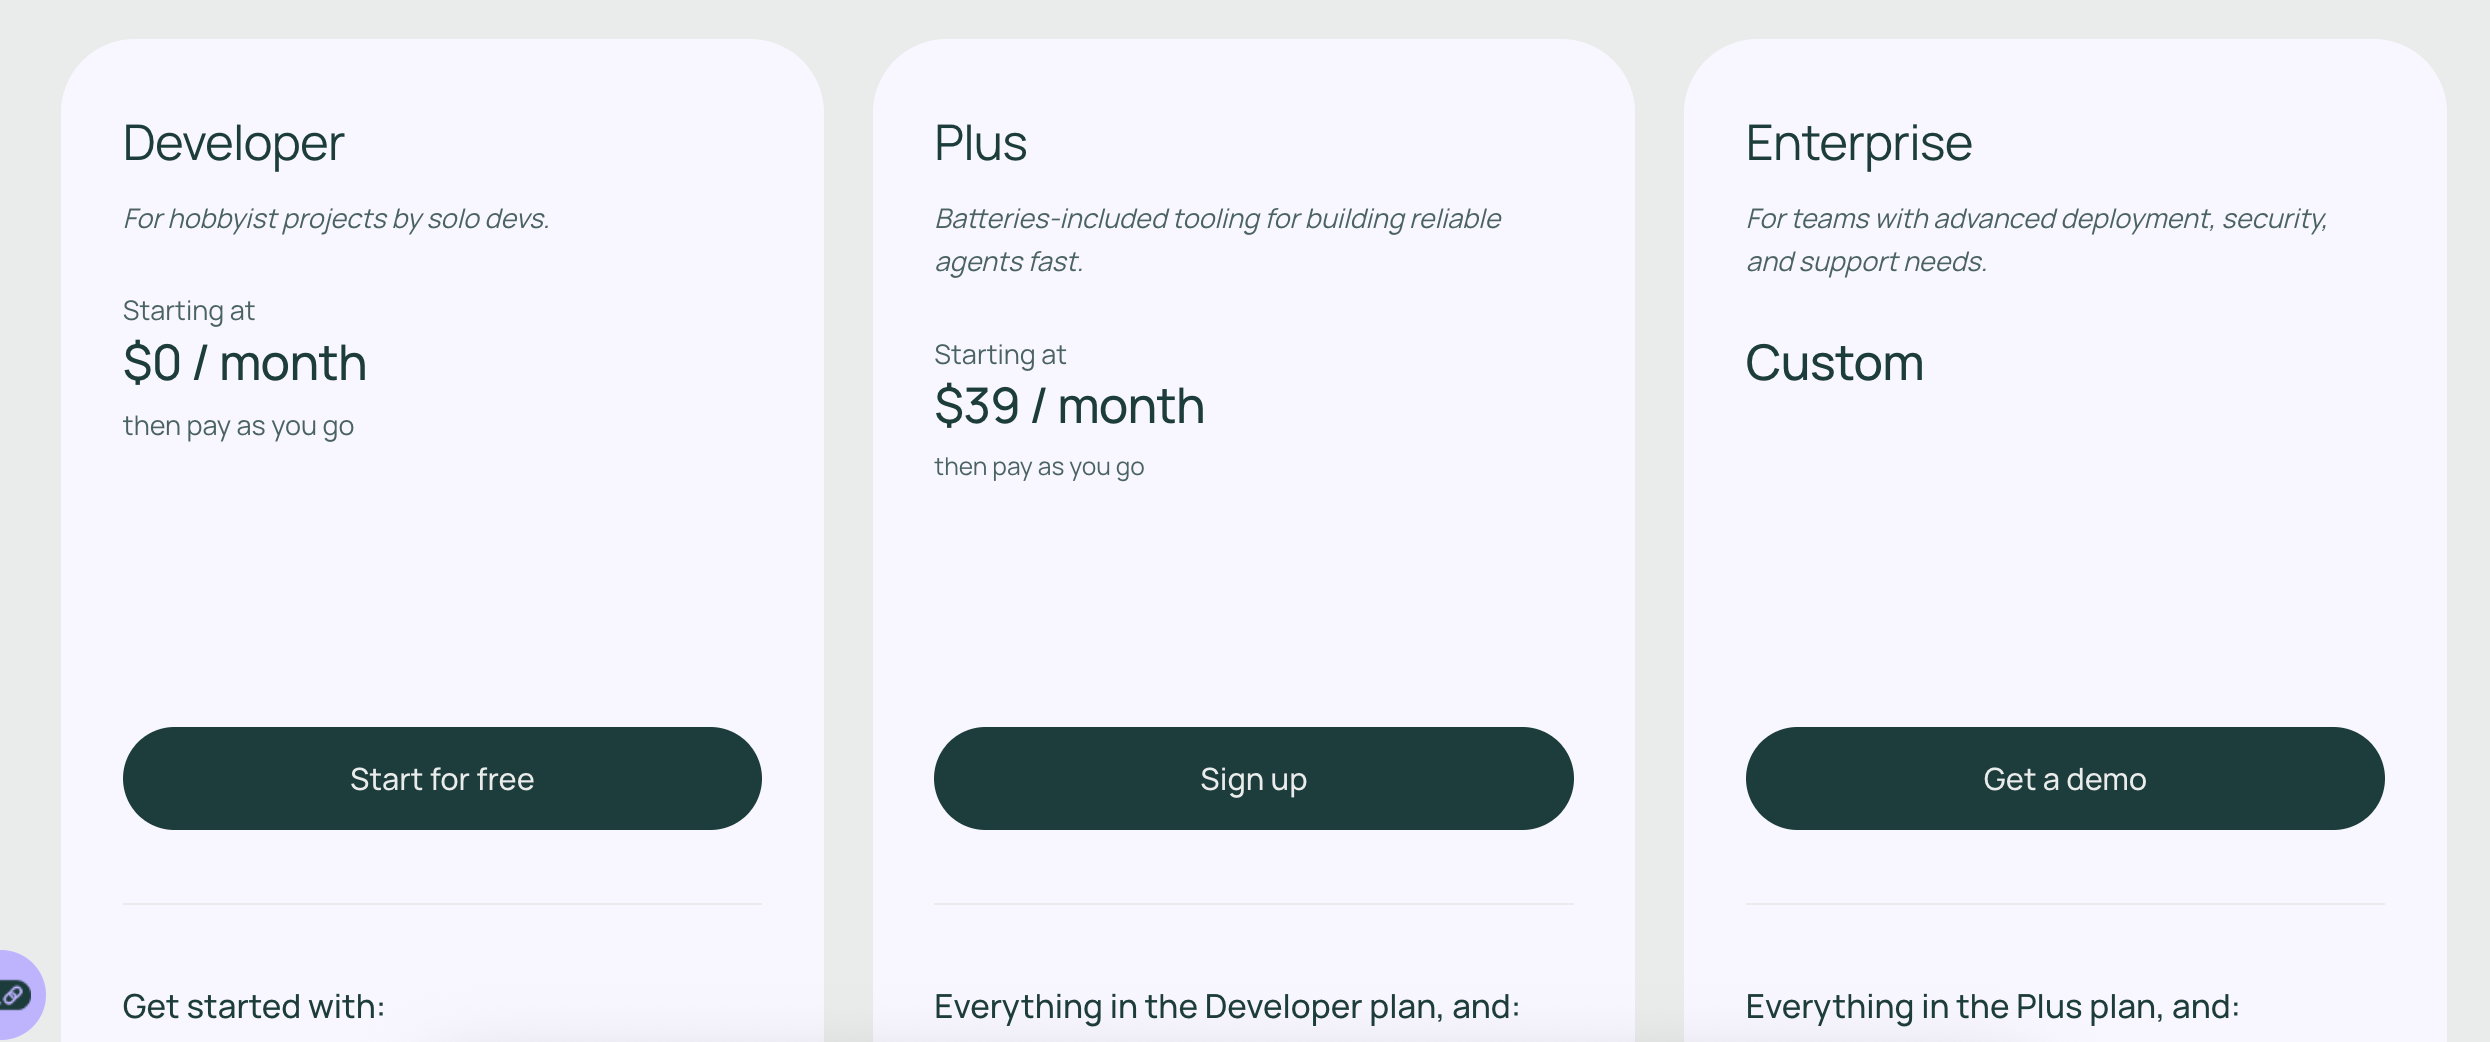Open the floating link icon badge

click(x=18, y=995)
